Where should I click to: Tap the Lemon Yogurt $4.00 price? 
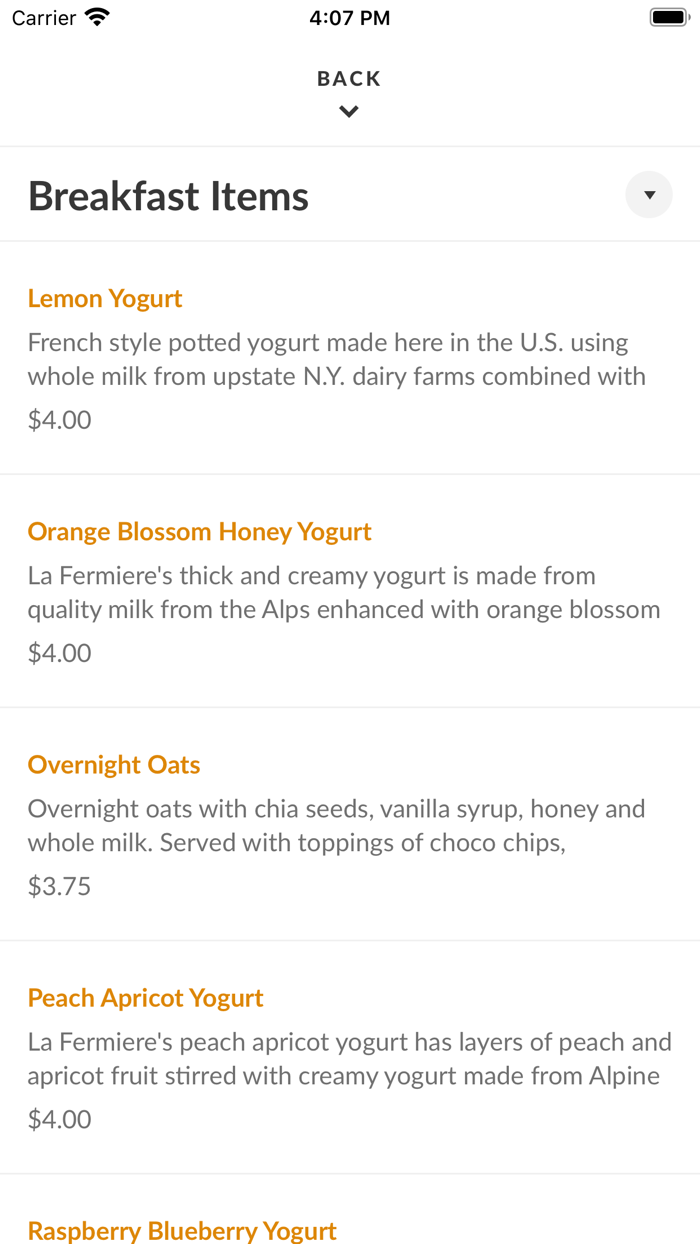click(x=60, y=420)
